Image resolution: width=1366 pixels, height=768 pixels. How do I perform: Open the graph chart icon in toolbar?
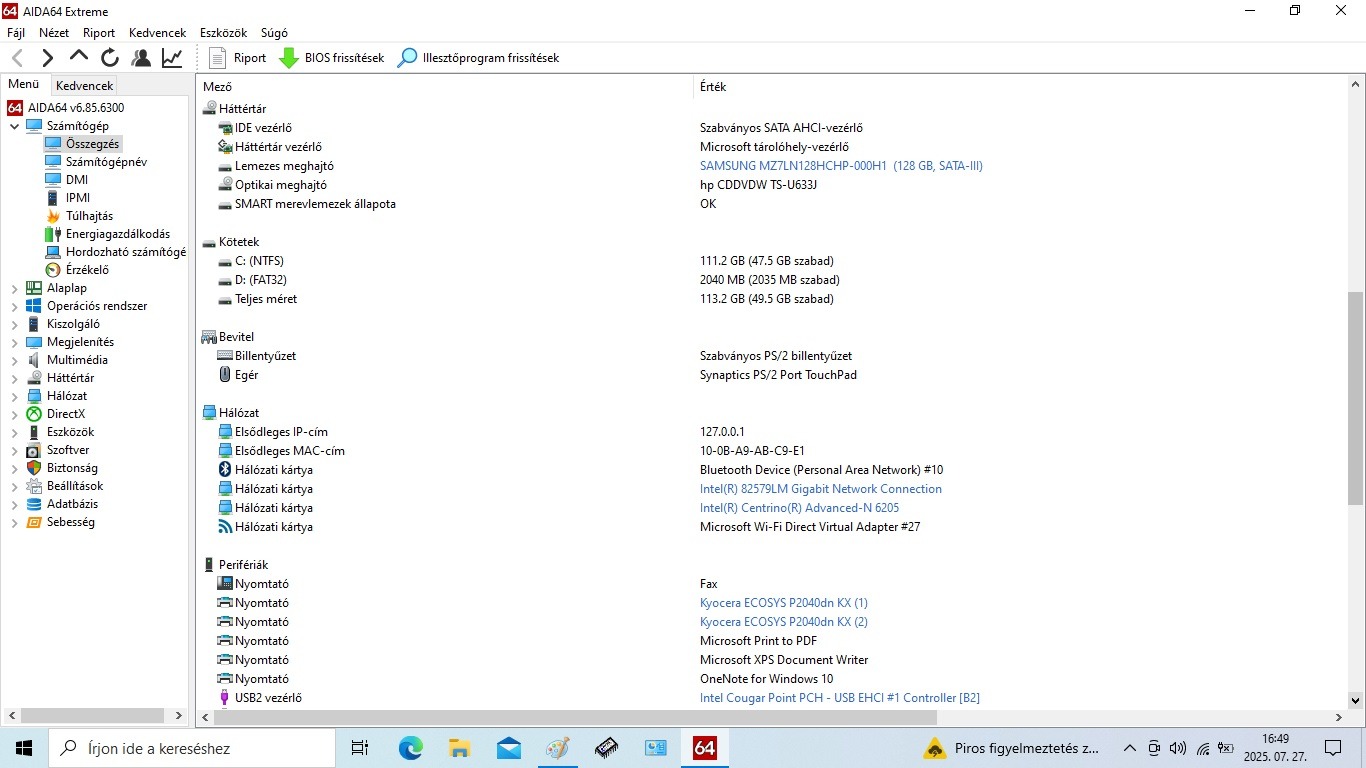click(x=172, y=58)
